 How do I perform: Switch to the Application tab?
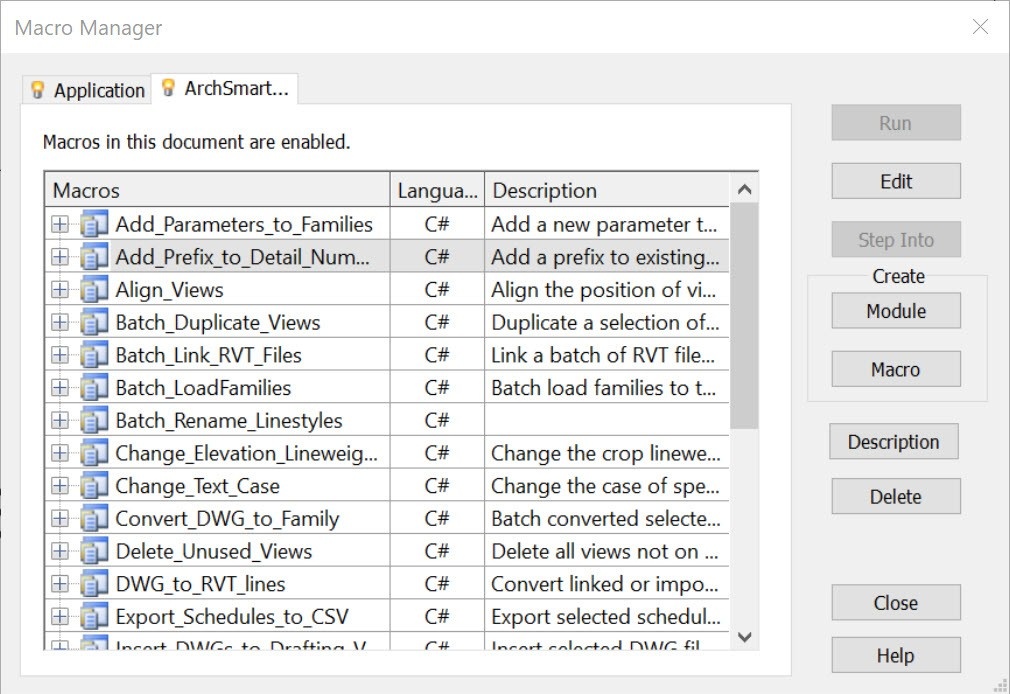[98, 90]
